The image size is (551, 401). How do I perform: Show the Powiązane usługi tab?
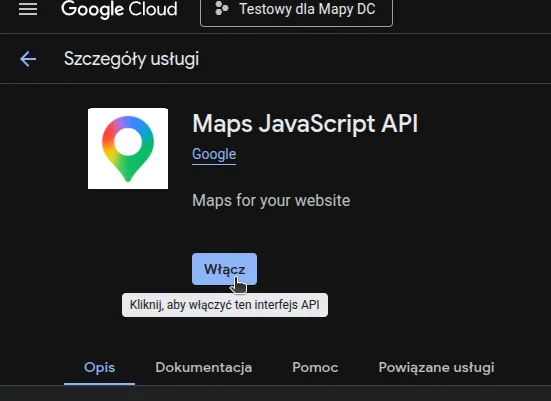tap(436, 367)
